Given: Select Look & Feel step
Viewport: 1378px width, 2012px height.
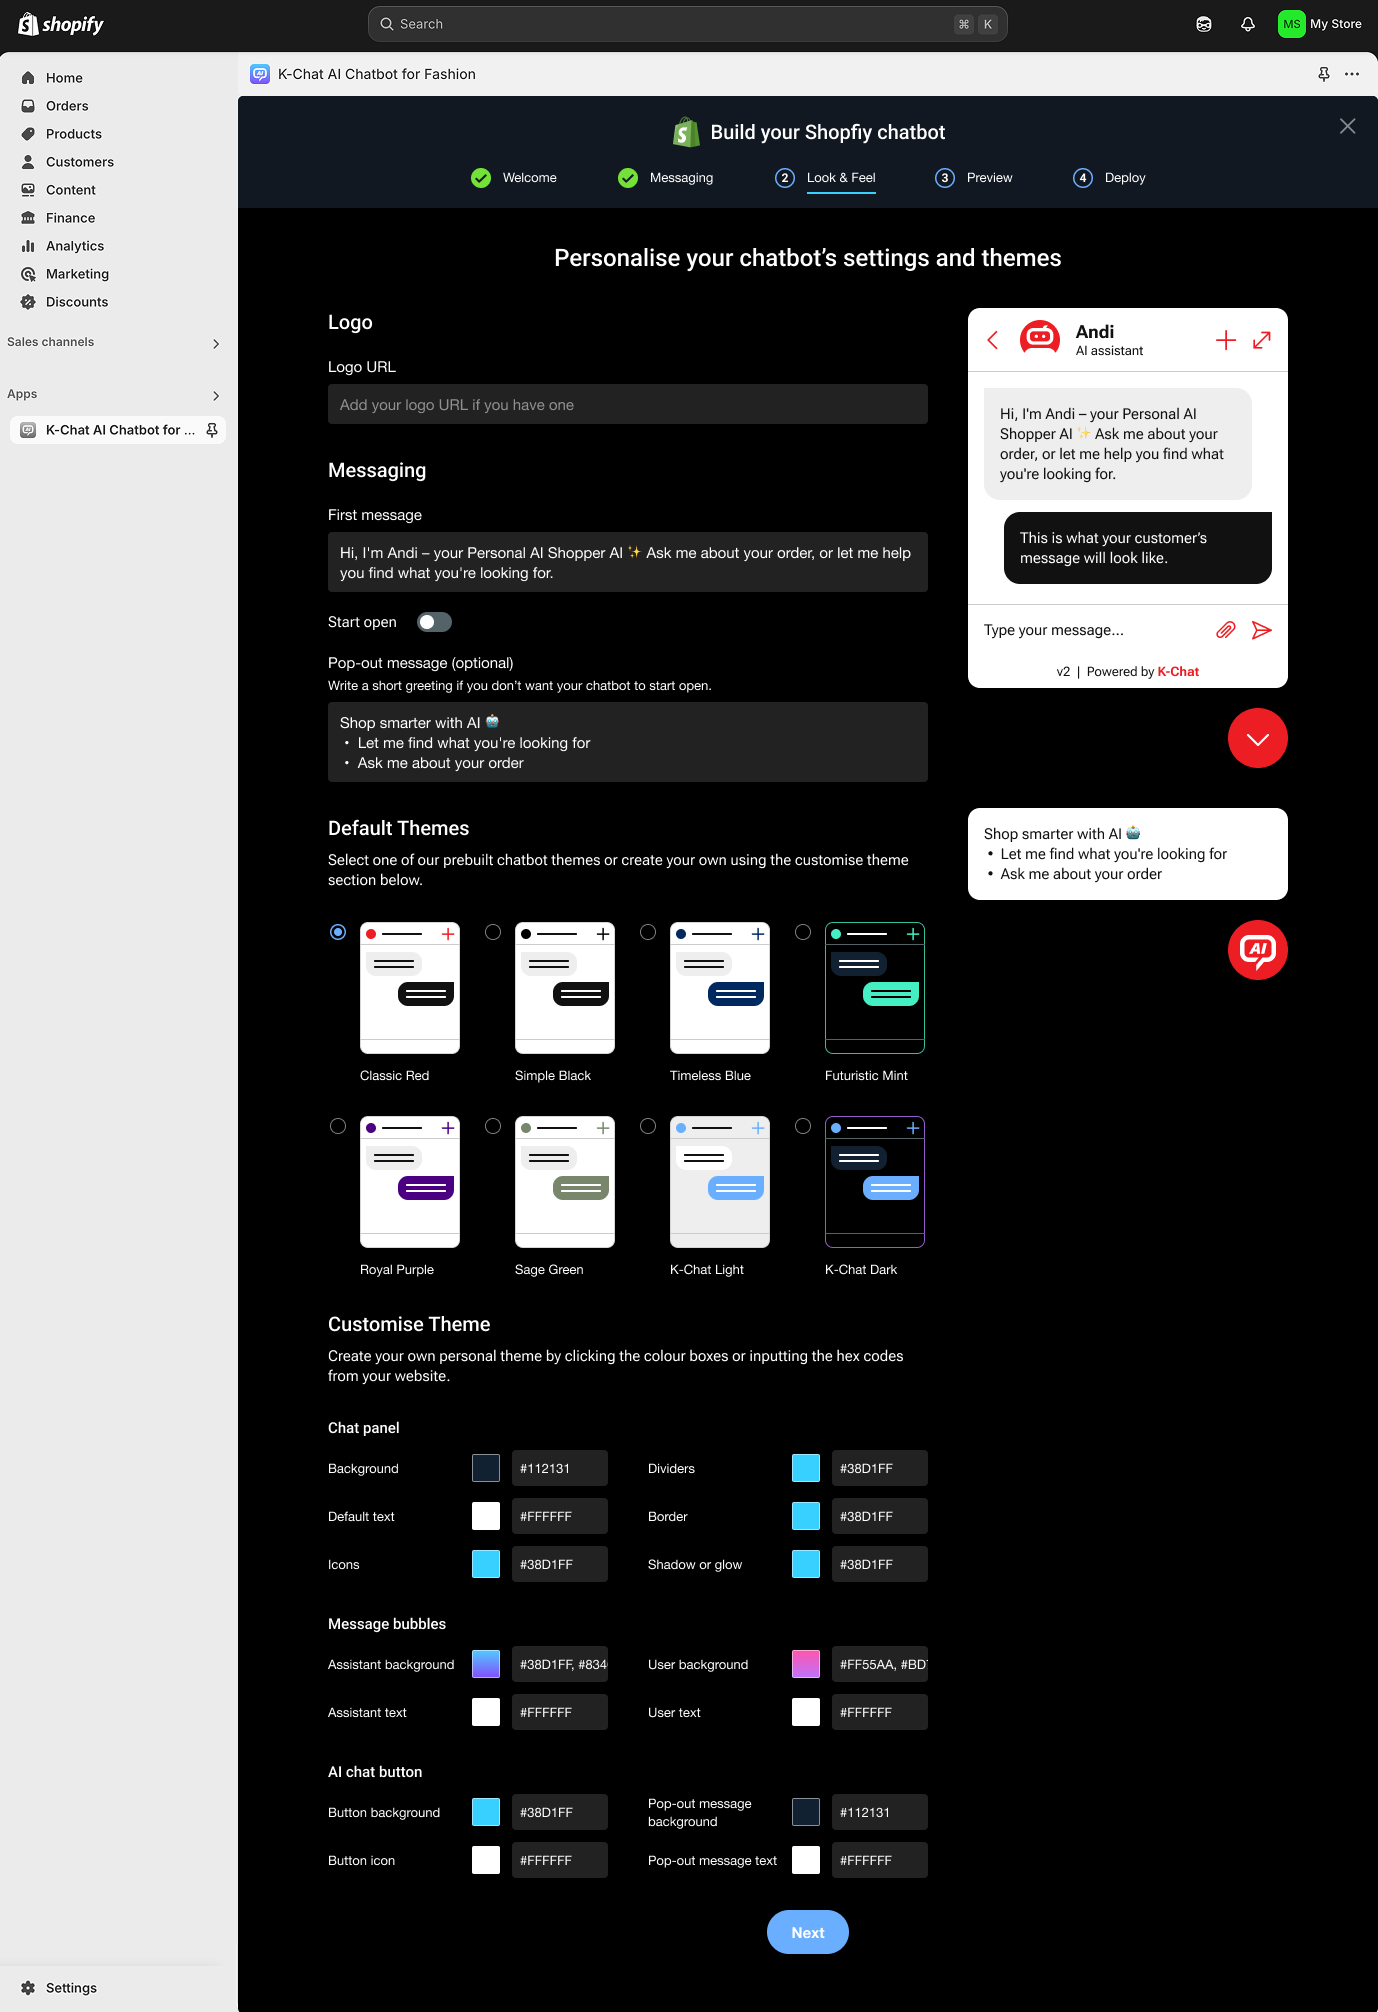Looking at the screenshot, I should pos(826,178).
